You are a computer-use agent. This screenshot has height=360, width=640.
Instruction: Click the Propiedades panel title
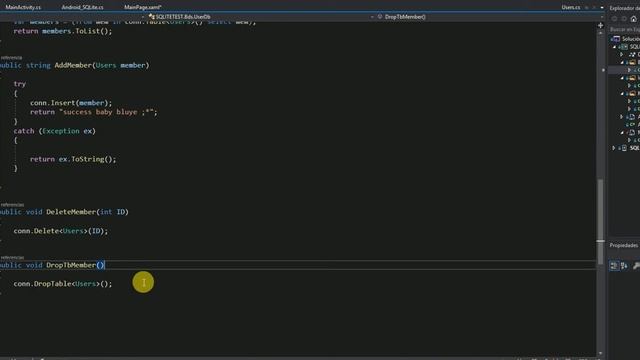coord(624,245)
